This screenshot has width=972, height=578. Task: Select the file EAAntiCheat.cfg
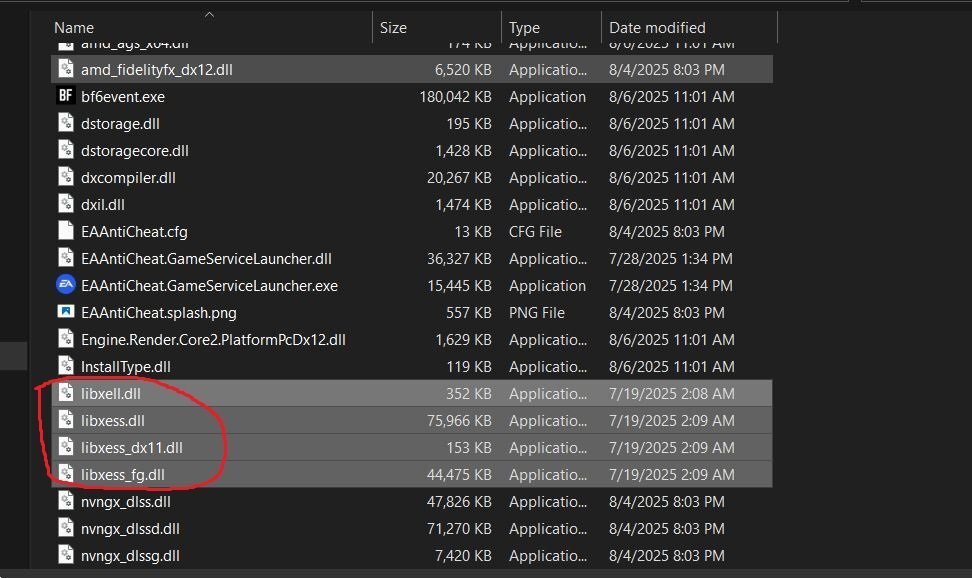click(x=134, y=231)
